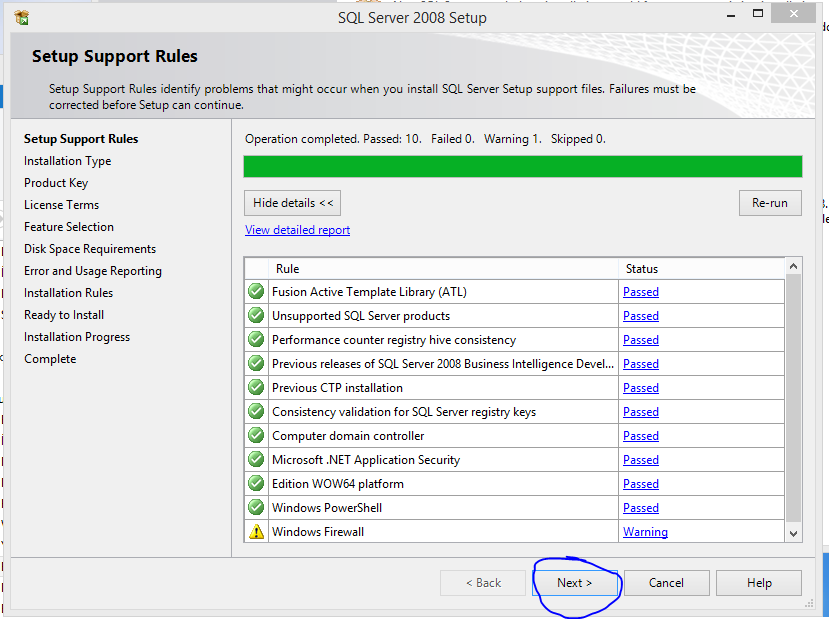Click check icon for Microsoft .NET Application Security

click(x=256, y=459)
